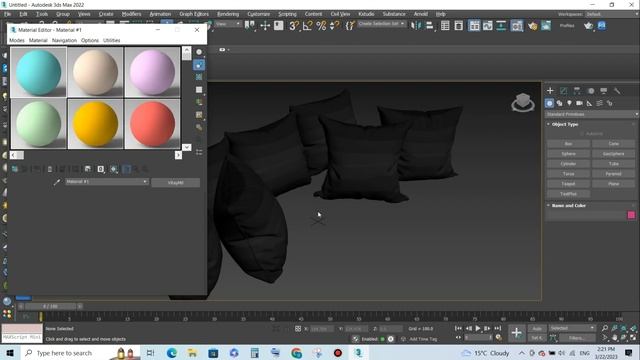The width and height of the screenshot is (640, 360).
Task: Click the Render teapot icon
Action: [588, 26]
